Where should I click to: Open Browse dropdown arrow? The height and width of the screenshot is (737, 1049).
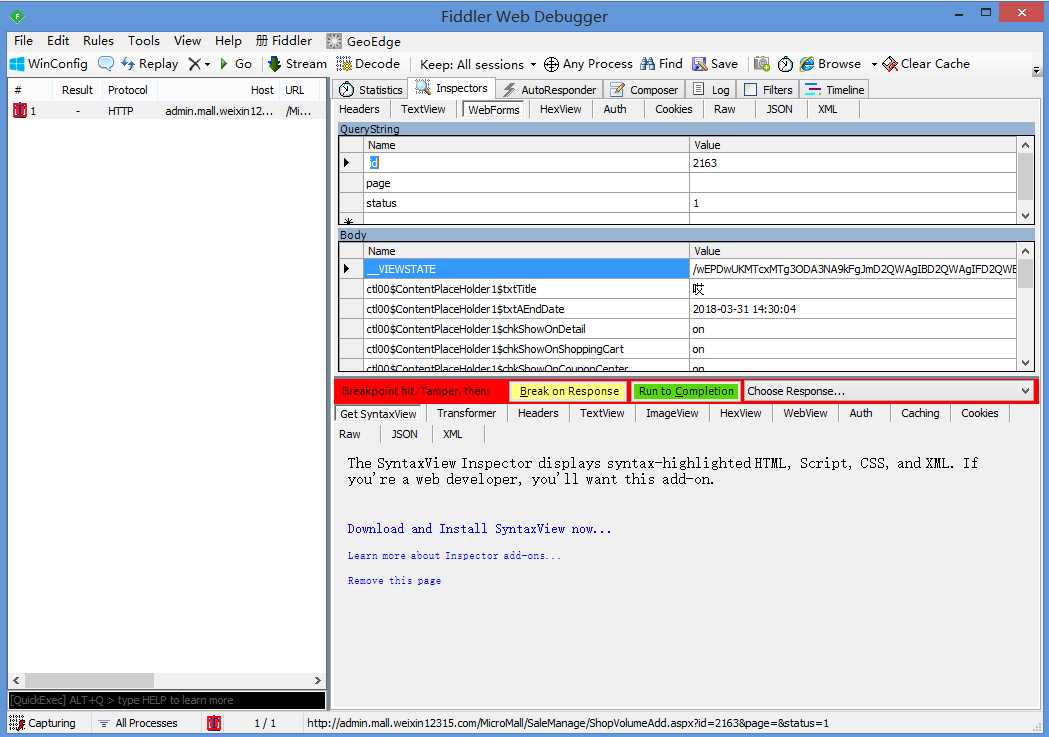point(874,64)
